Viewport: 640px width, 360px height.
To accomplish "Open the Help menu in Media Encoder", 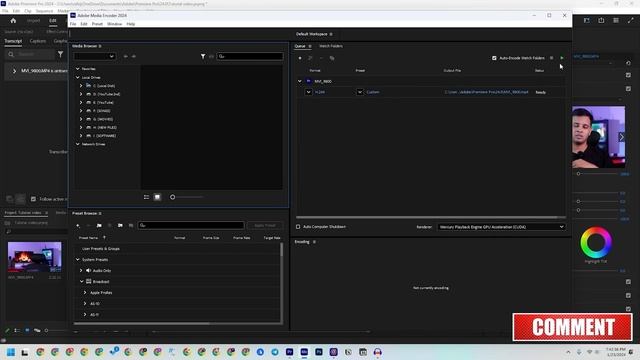I will coord(131,24).
